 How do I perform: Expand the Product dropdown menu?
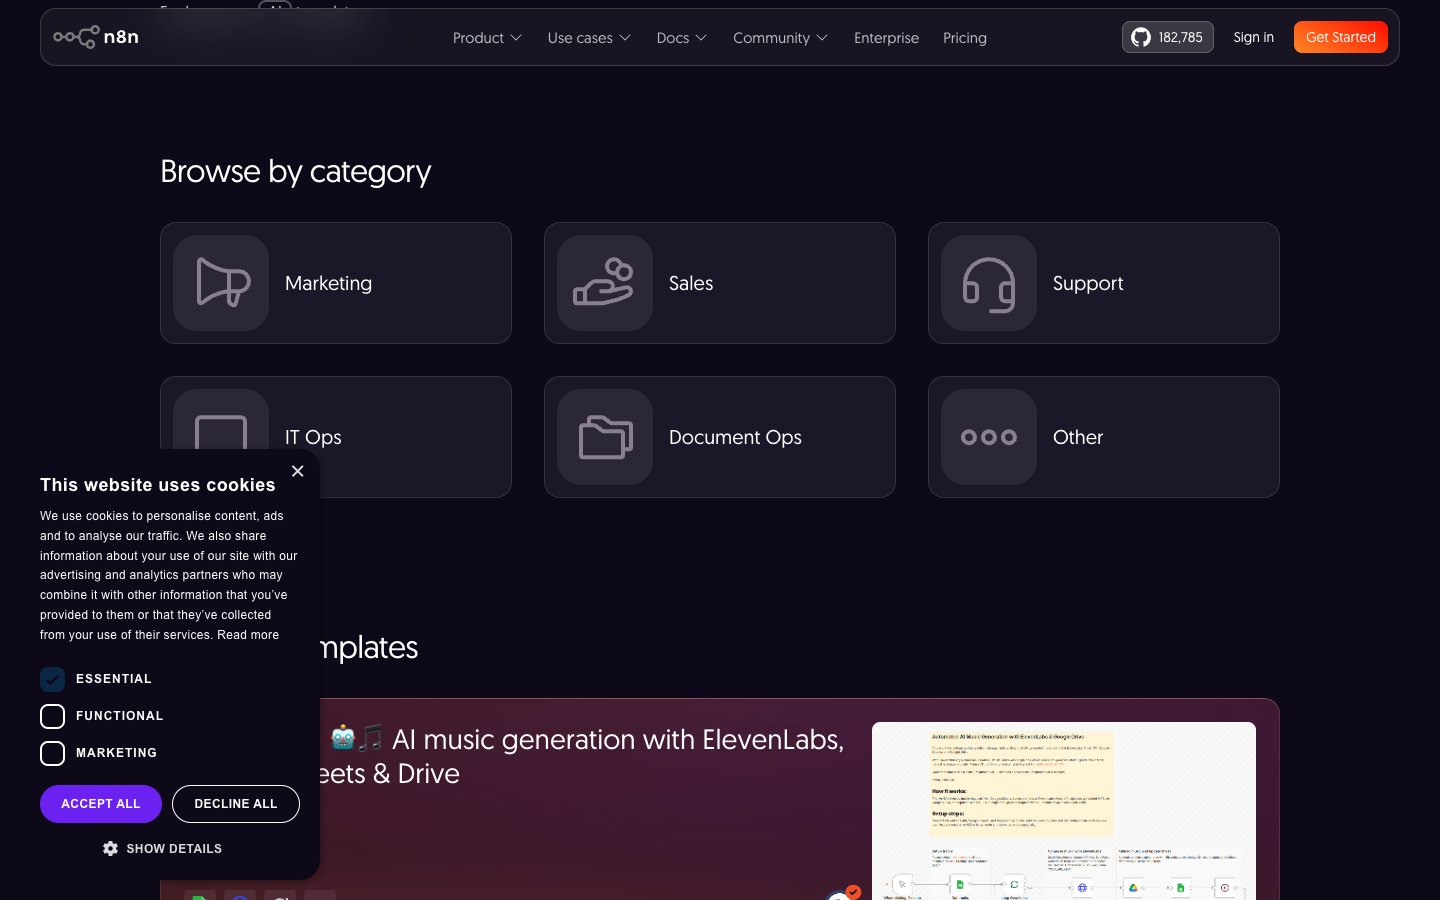click(487, 38)
